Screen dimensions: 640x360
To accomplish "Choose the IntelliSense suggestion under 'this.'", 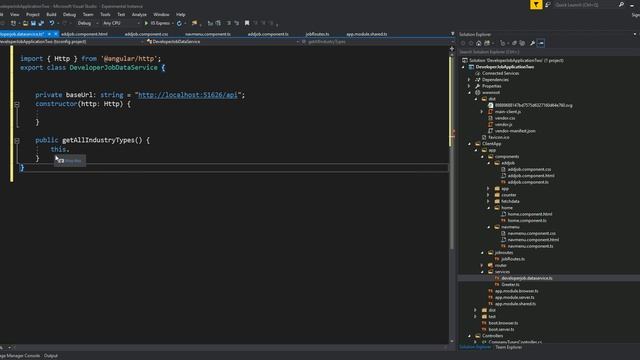I will pos(70,161).
